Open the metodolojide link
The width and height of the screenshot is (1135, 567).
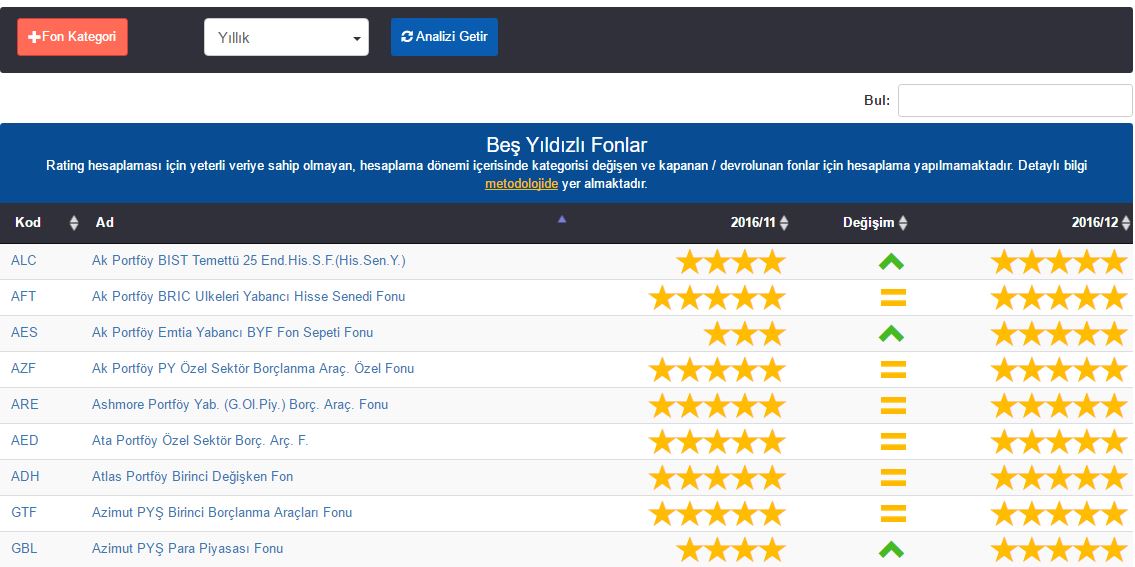coord(521,184)
